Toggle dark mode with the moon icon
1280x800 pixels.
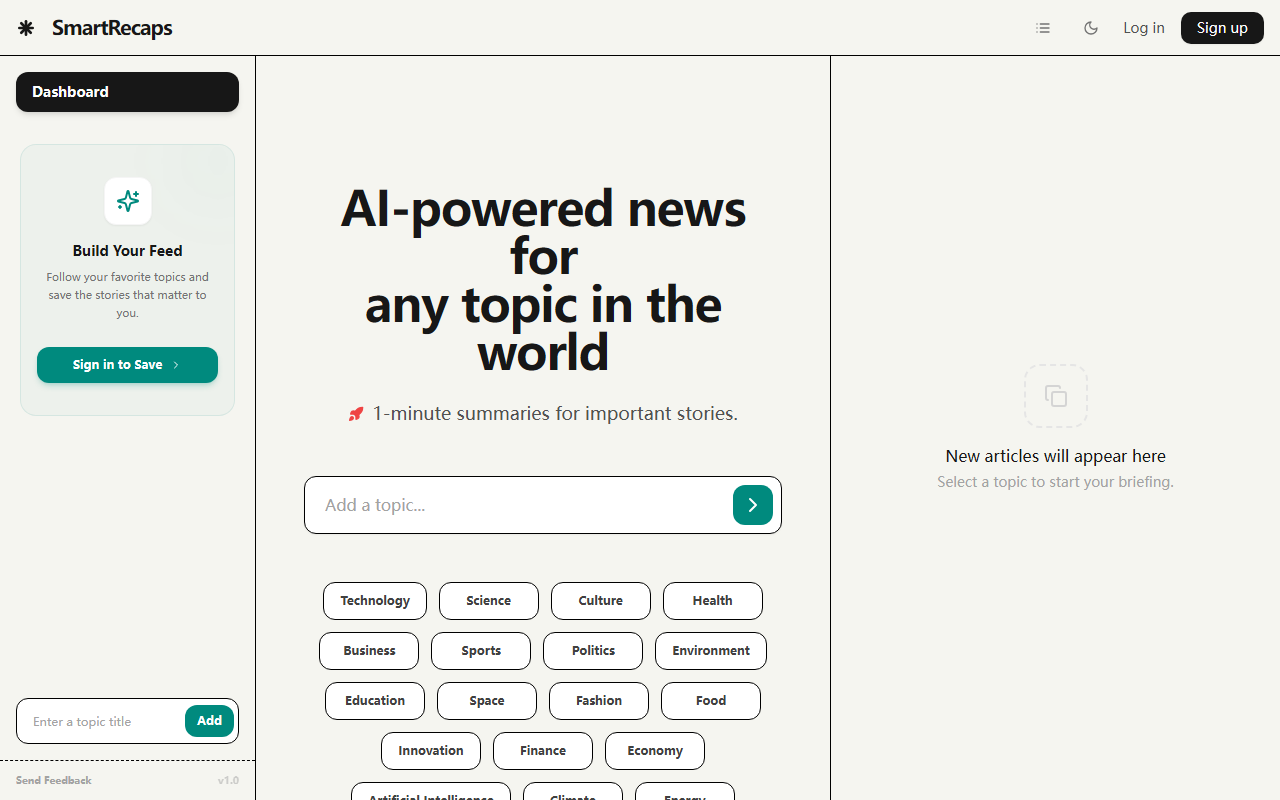[1091, 28]
